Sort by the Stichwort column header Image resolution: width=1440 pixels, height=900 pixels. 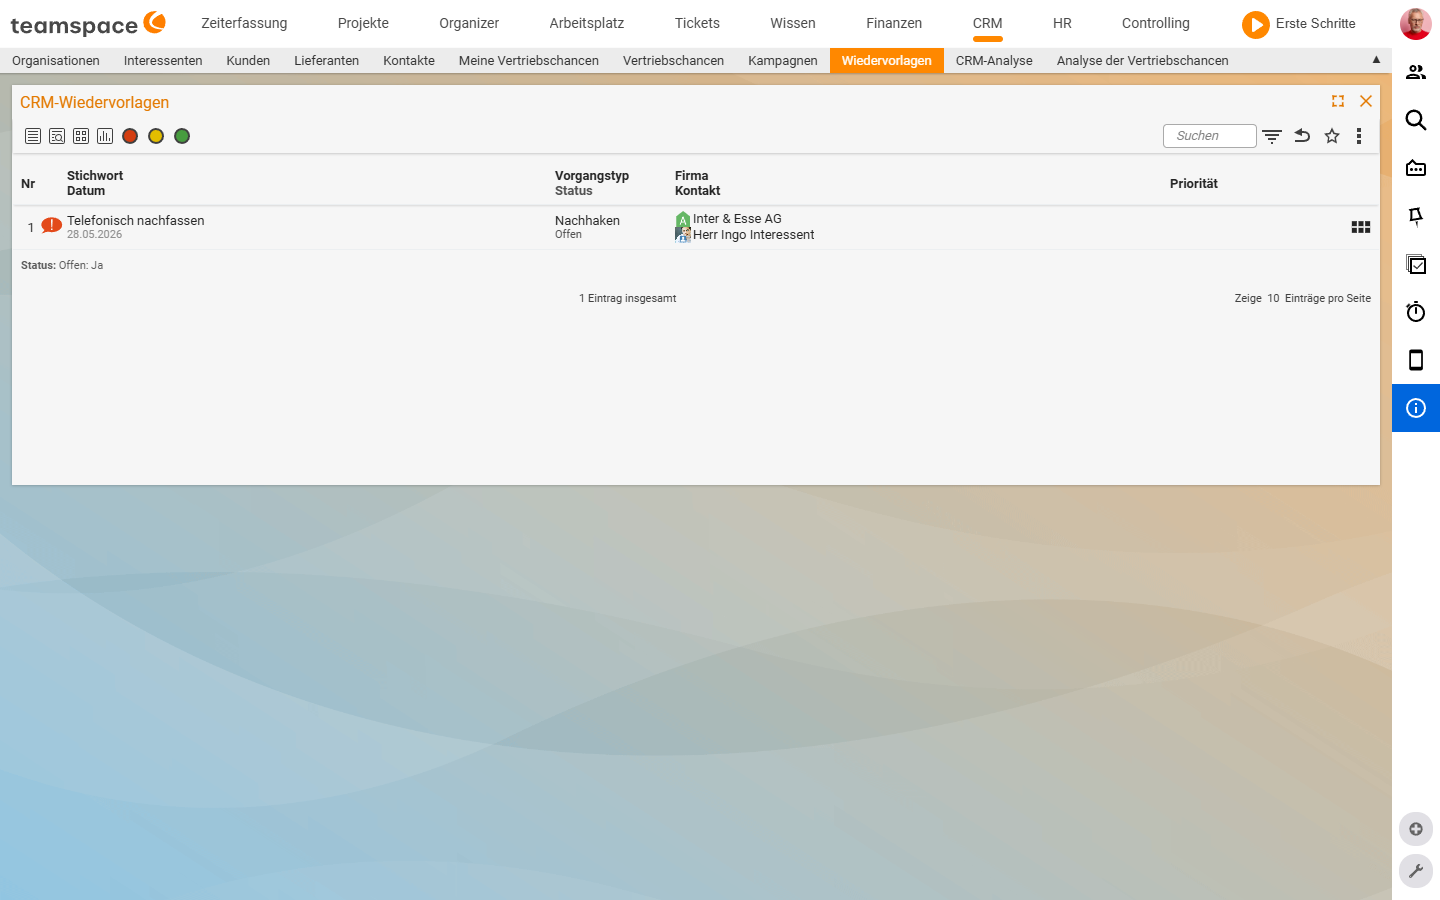95,175
